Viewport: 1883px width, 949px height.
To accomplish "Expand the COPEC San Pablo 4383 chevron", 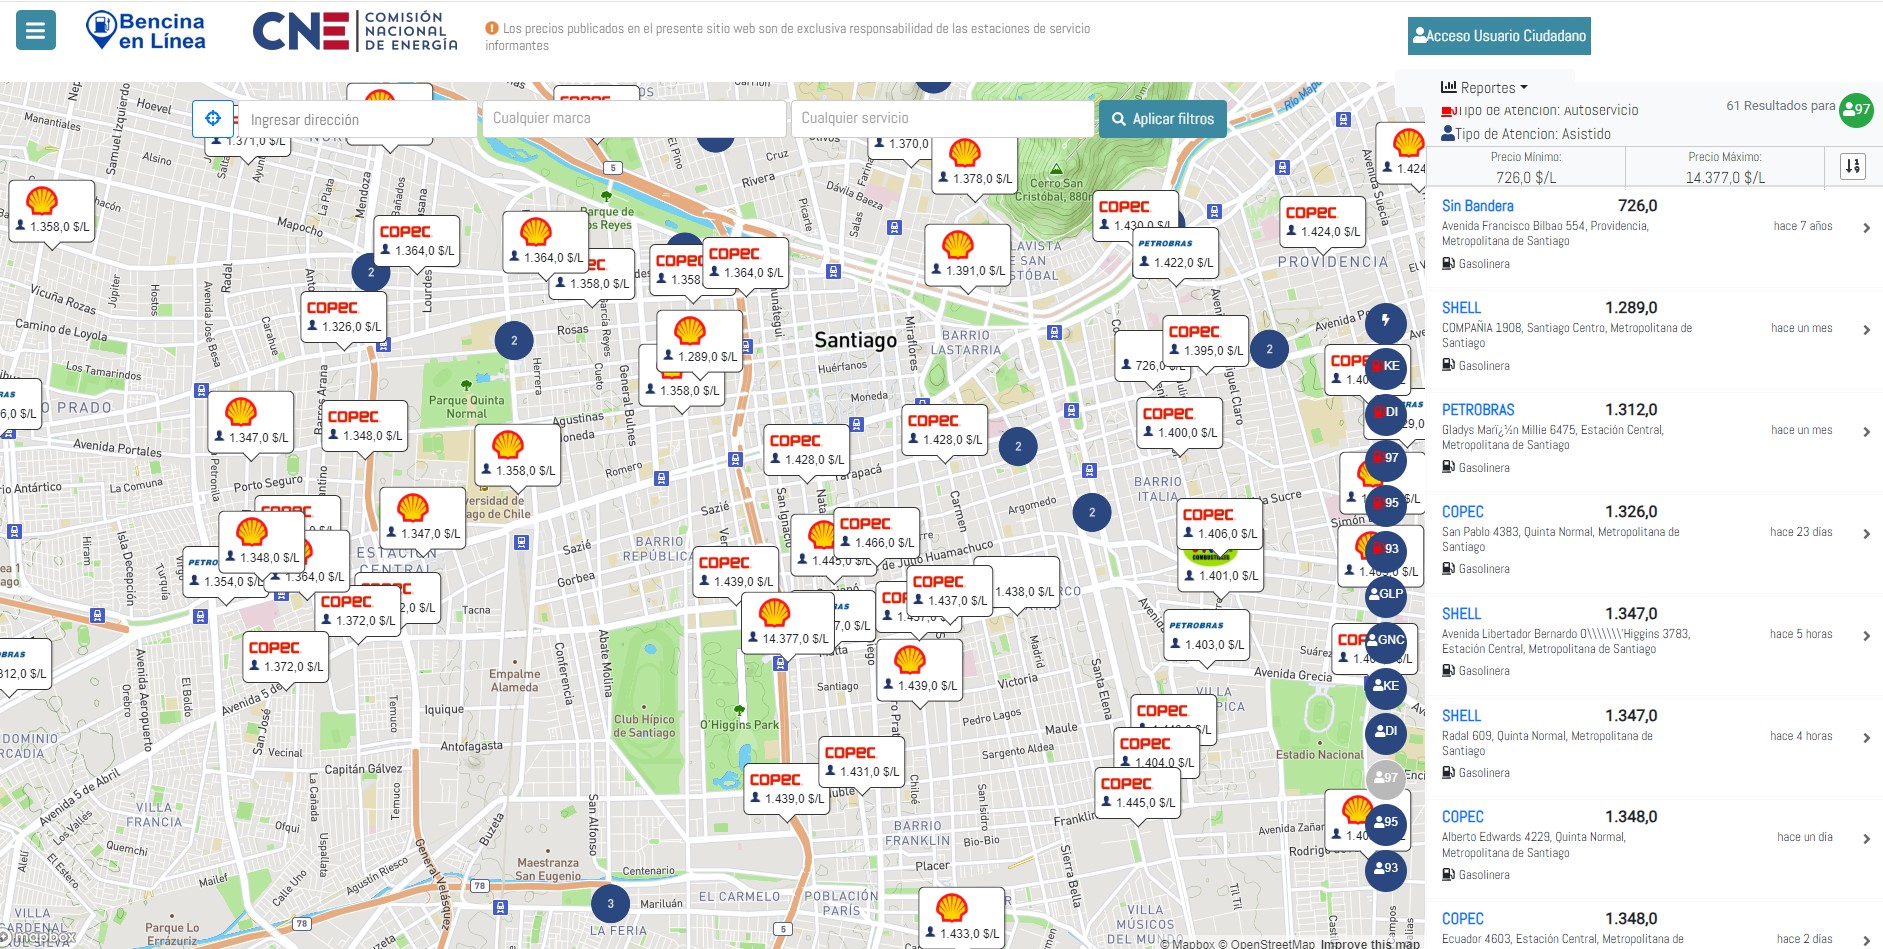I will pos(1866,535).
